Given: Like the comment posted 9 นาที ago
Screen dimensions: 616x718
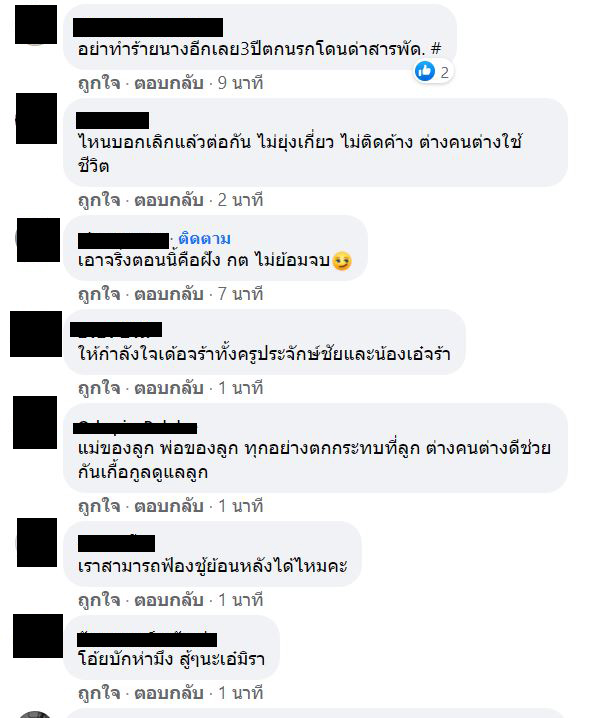Looking at the screenshot, I should click(99, 83).
